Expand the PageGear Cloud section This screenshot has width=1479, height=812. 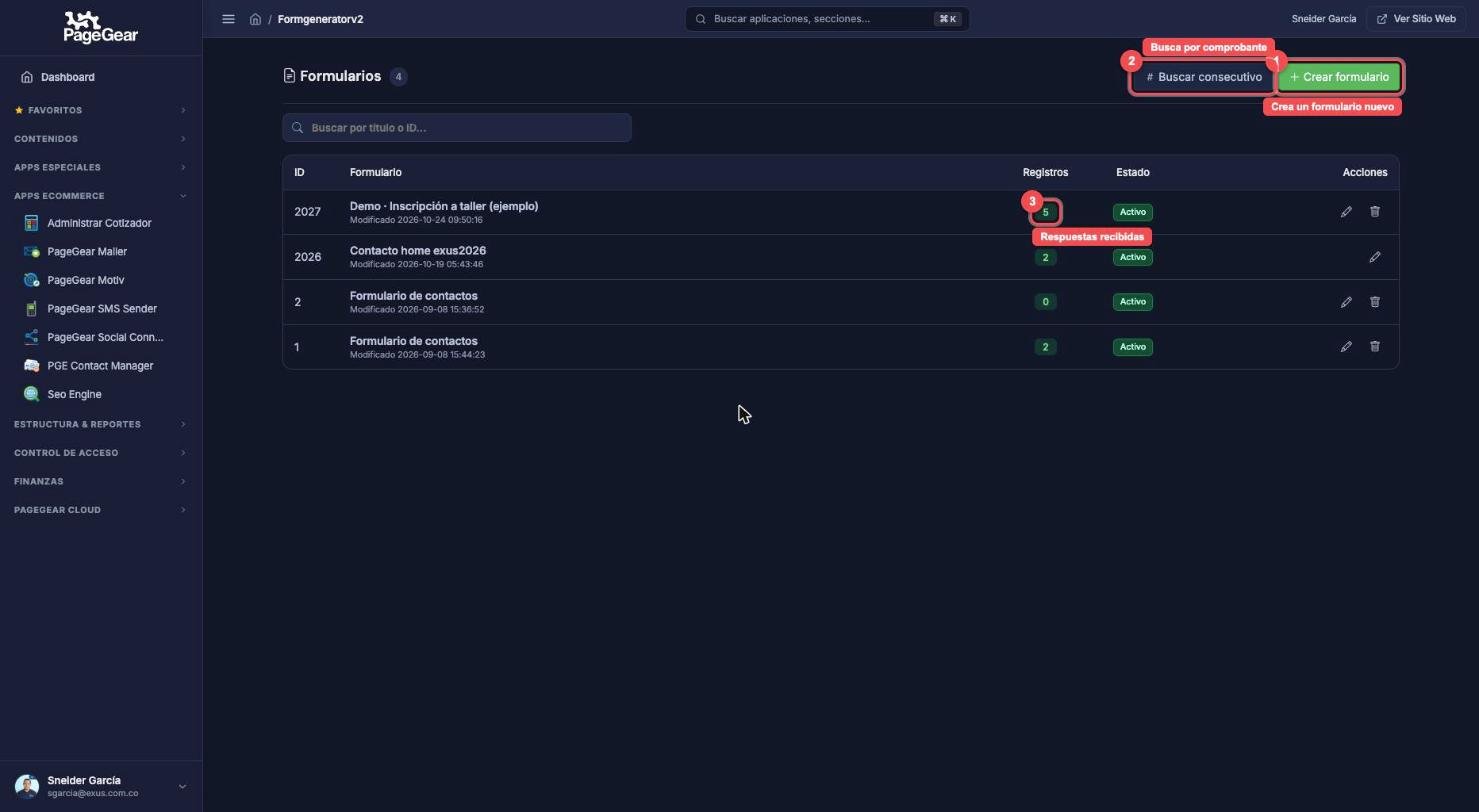point(100,510)
